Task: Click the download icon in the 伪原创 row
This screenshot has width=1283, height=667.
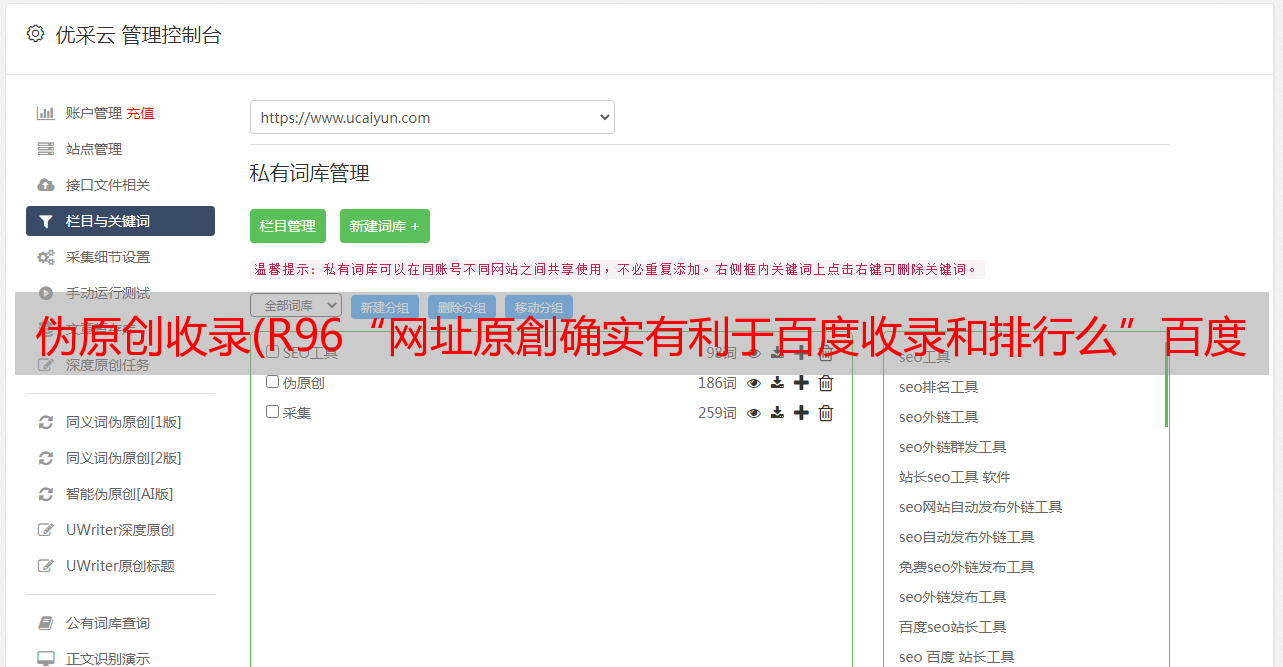Action: point(777,383)
